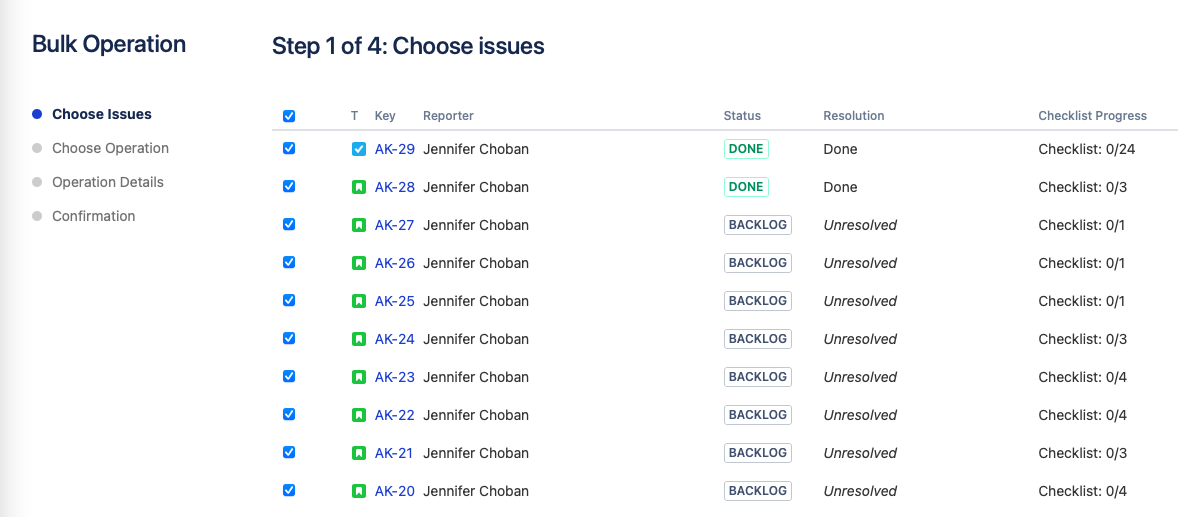Click the story icon beside AK-21
The height and width of the screenshot is (517, 1178).
coord(359,453)
